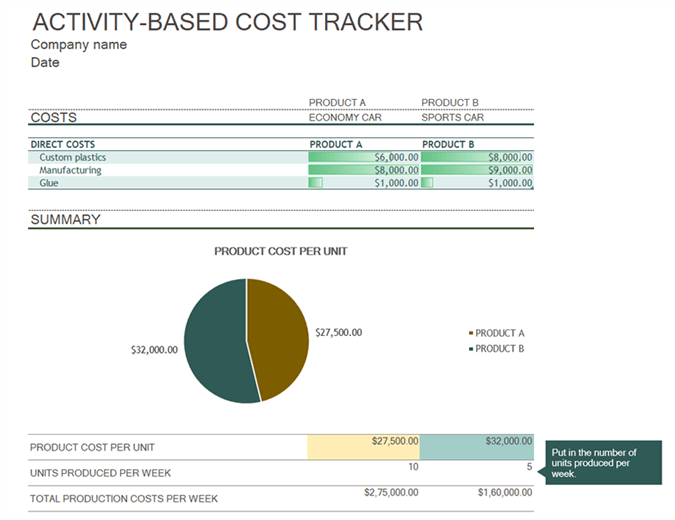Select the Manufacturing Product B $9,000.00 cell
Image resolution: width=675 pixels, height=520 pixels.
477,170
